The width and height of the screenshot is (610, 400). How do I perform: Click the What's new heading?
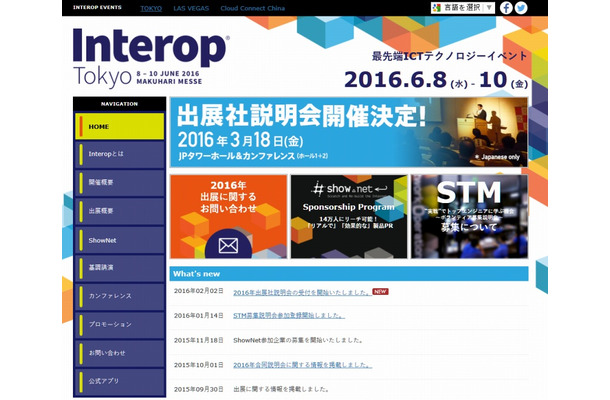pos(196,274)
